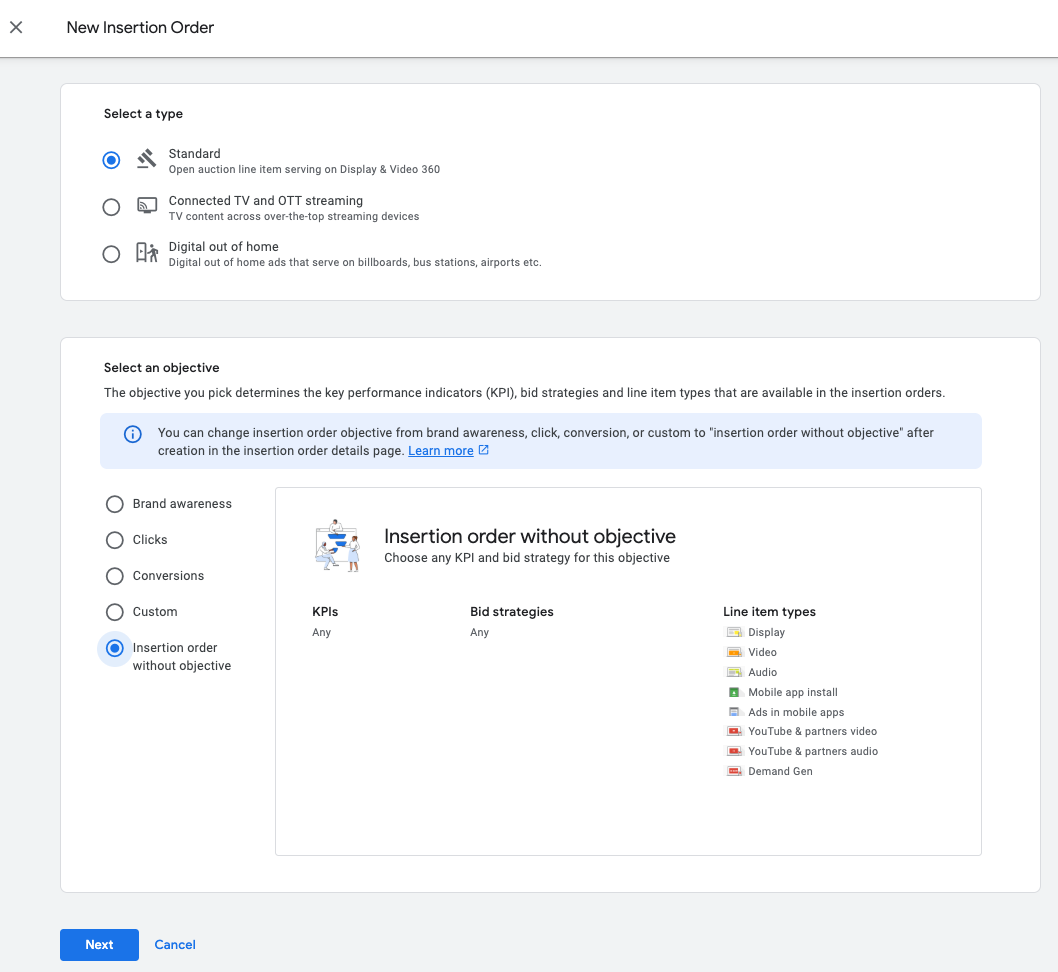The image size is (1058, 972).
Task: Click the insertion order illustration graphic
Action: (337, 545)
